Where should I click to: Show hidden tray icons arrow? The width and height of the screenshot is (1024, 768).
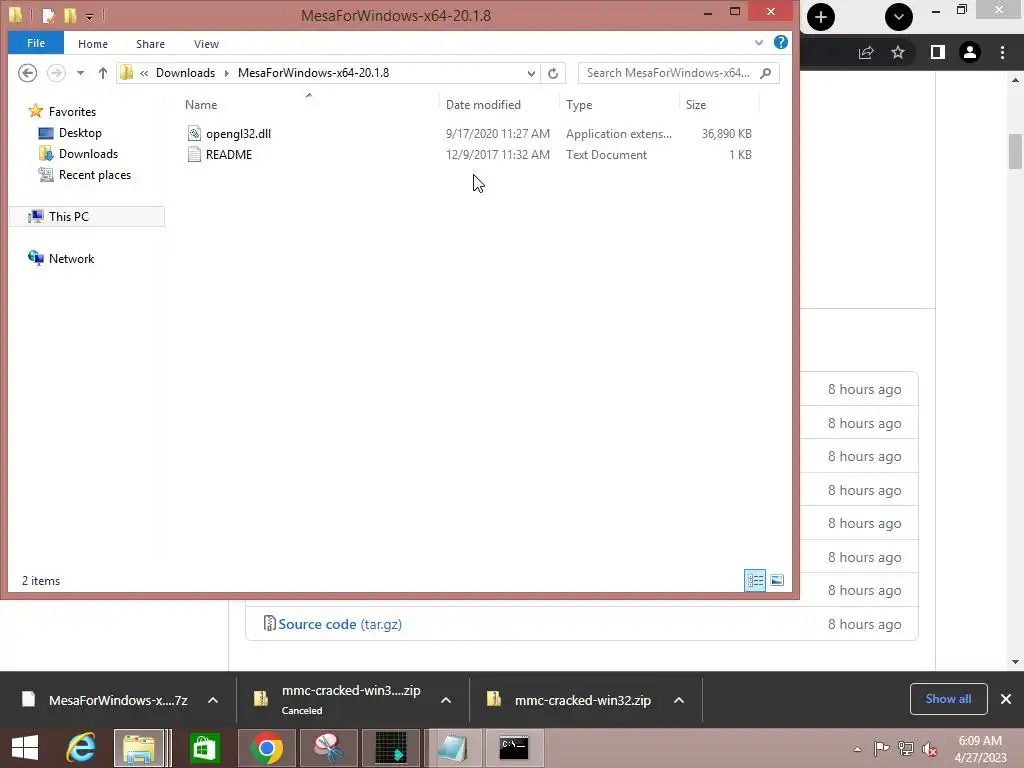coord(857,749)
